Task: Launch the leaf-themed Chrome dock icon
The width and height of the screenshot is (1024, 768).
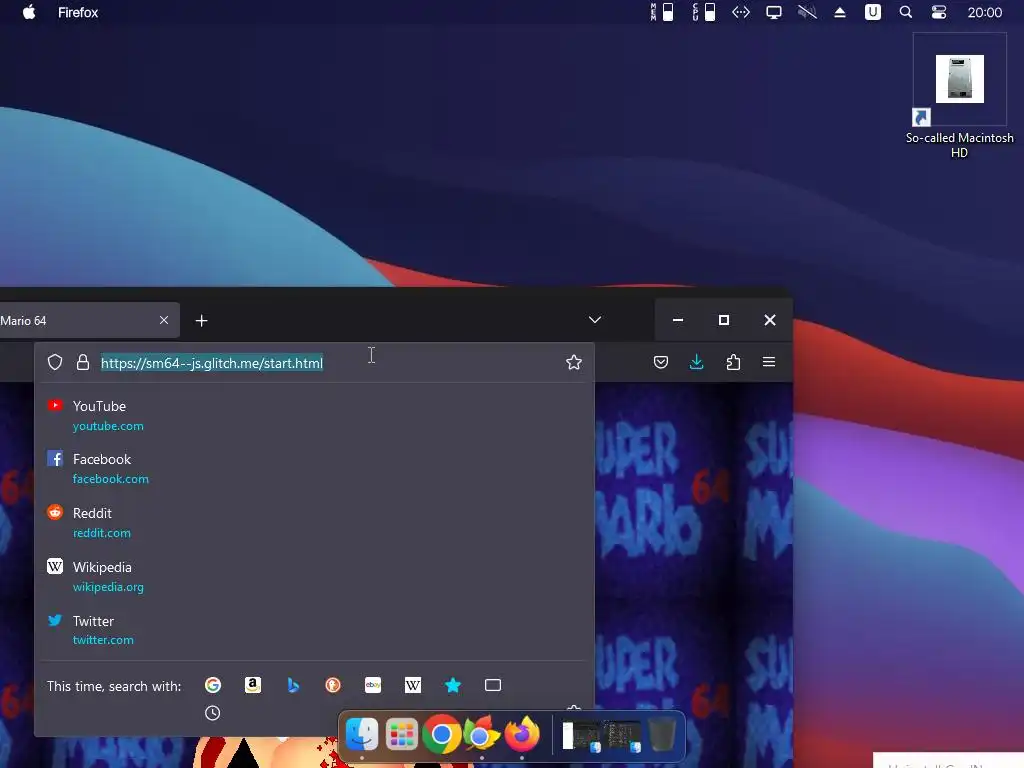Action: coord(481,735)
